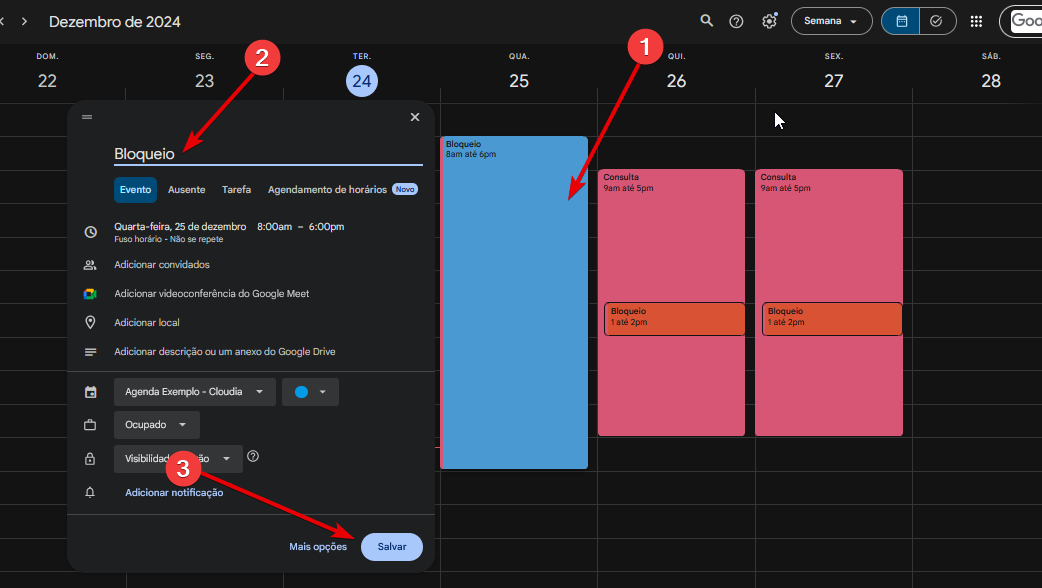Open Thursday's Bloqueio 1 até 2pm
Screen dimensions: 1042x588
(x=675, y=319)
